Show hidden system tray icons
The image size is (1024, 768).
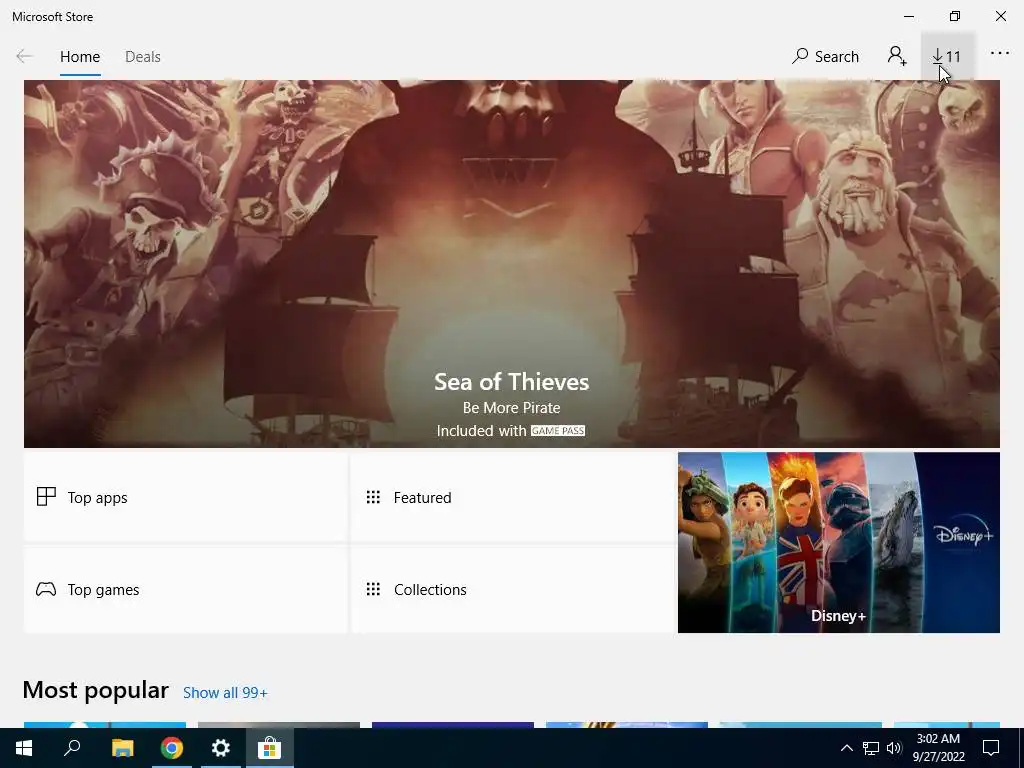click(846, 748)
